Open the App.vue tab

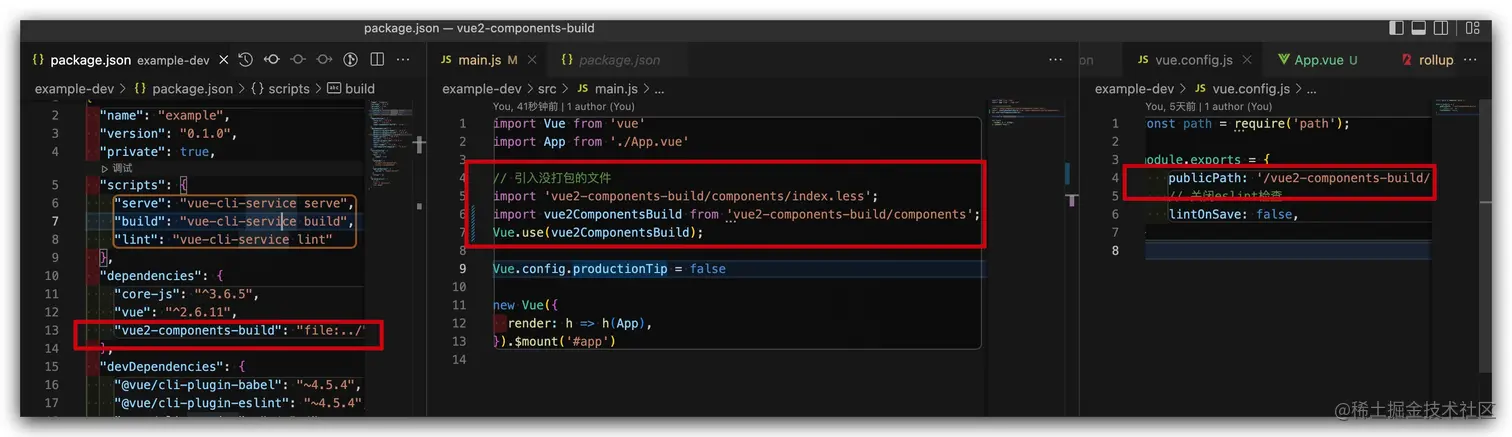[1318, 60]
